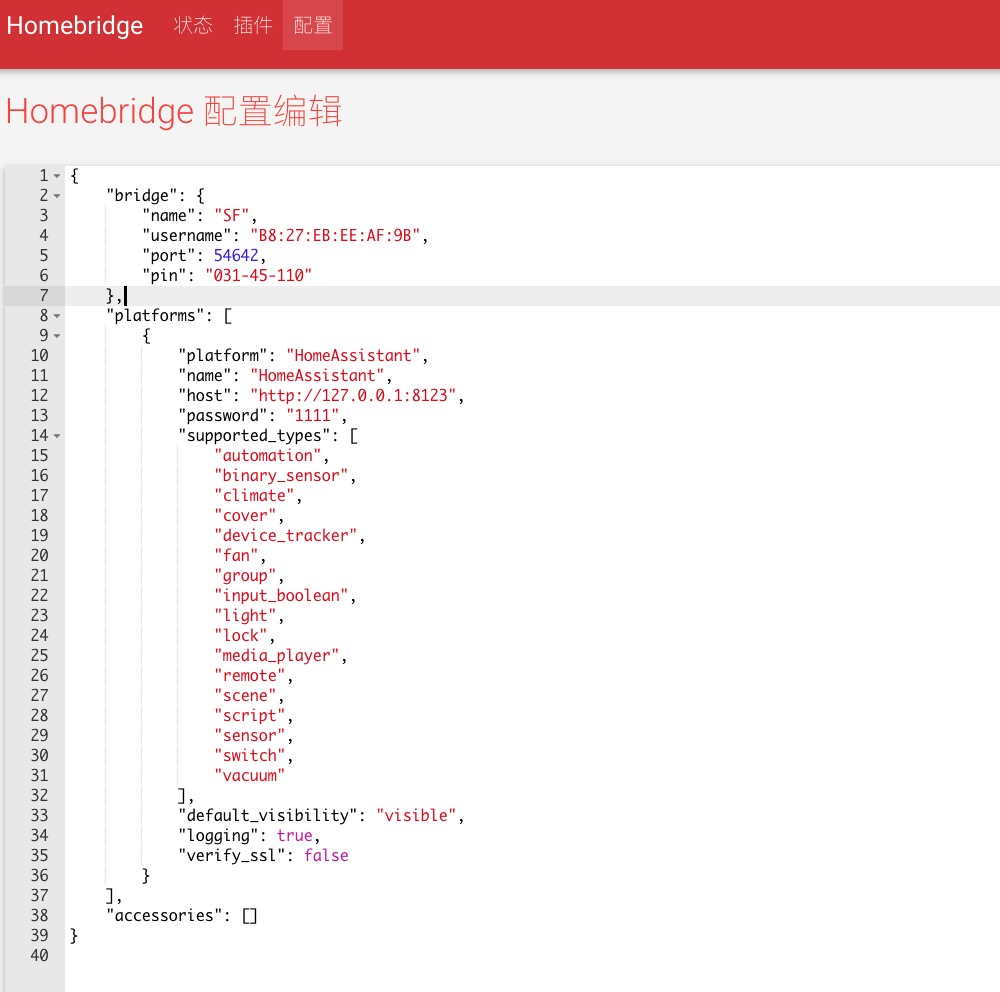The image size is (1000, 992).
Task: Collapse supported_types fold on line 14
Action: point(57,436)
